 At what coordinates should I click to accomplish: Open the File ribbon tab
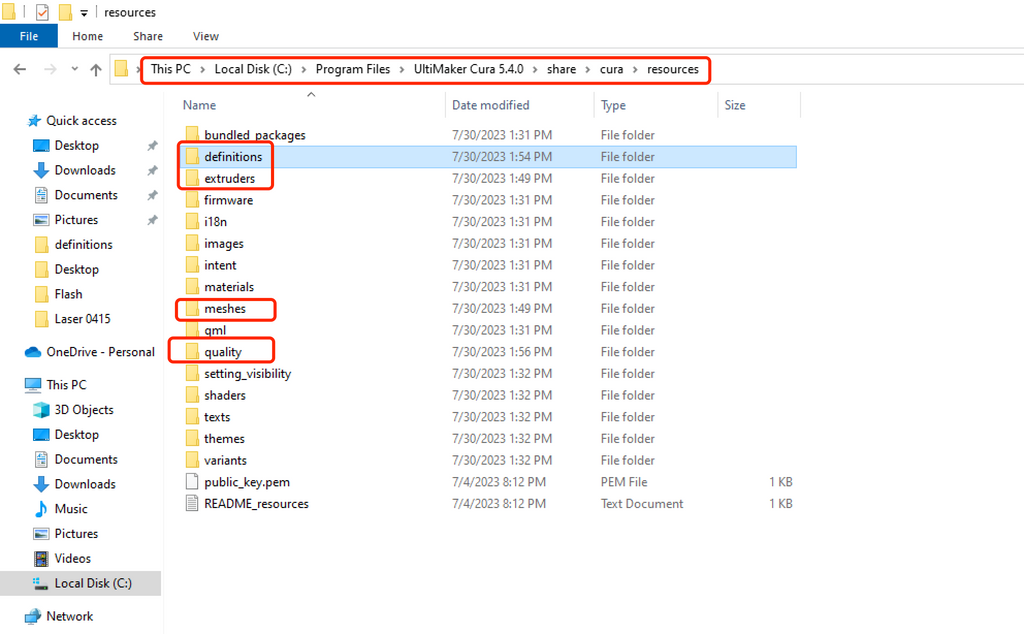coord(29,36)
